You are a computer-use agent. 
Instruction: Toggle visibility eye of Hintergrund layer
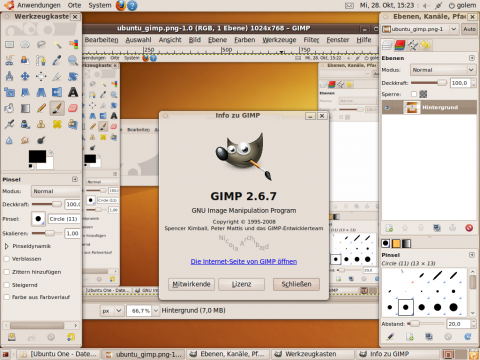tap(387, 107)
